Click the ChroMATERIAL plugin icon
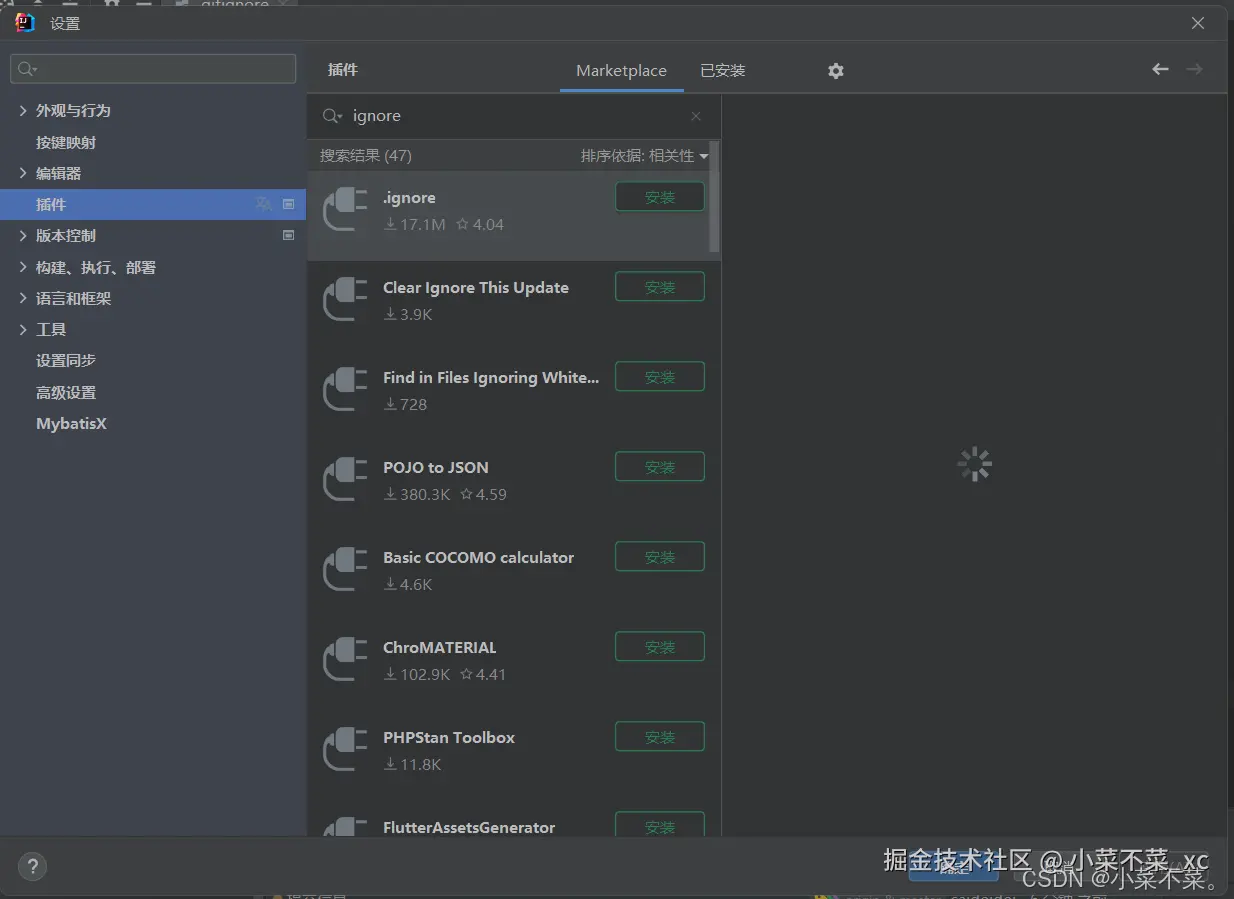The height and width of the screenshot is (899, 1234). tap(346, 660)
